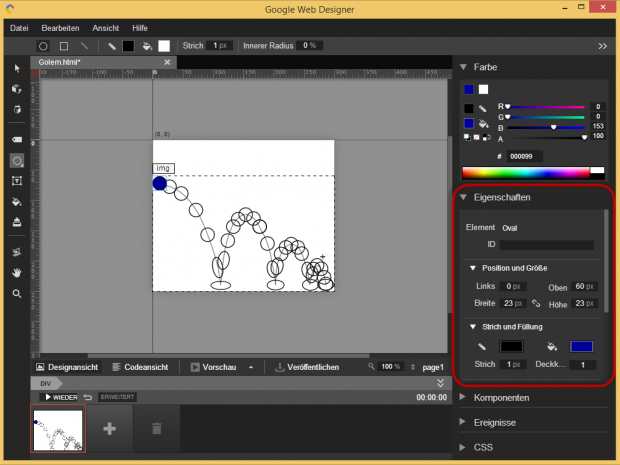Activate the Hand pan tool

click(x=17, y=272)
